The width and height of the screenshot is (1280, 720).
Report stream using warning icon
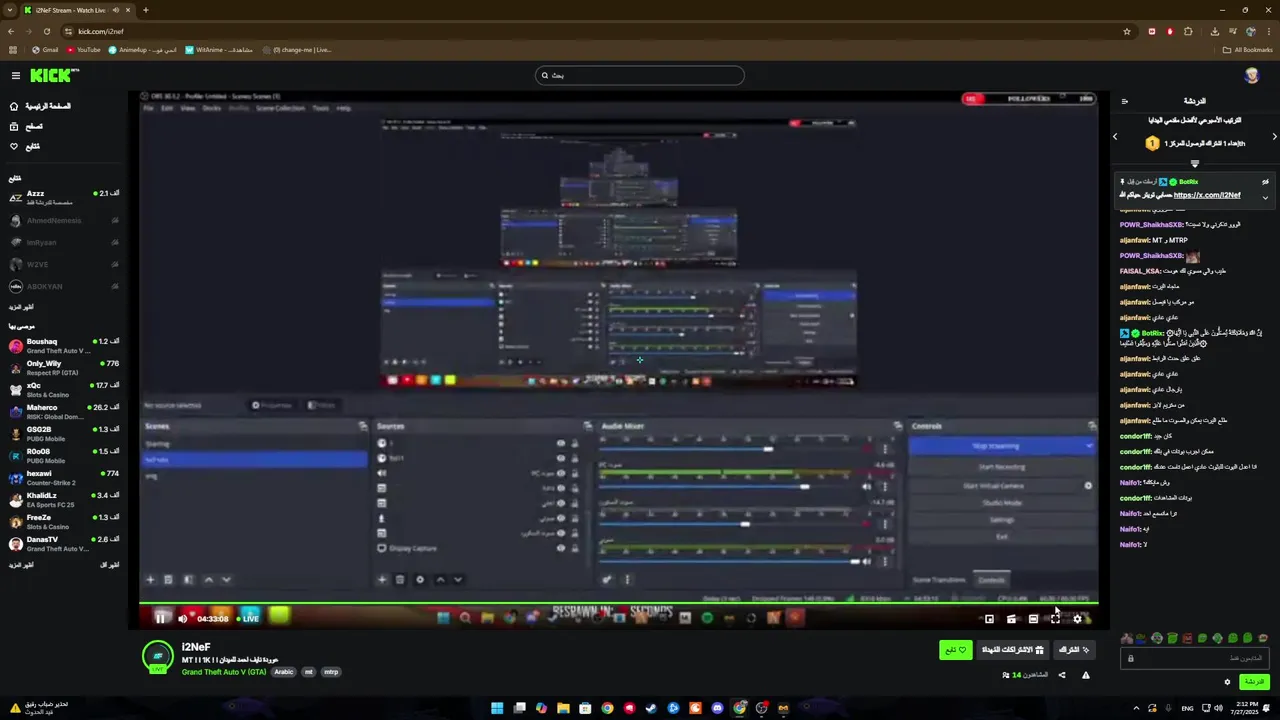1085,675
